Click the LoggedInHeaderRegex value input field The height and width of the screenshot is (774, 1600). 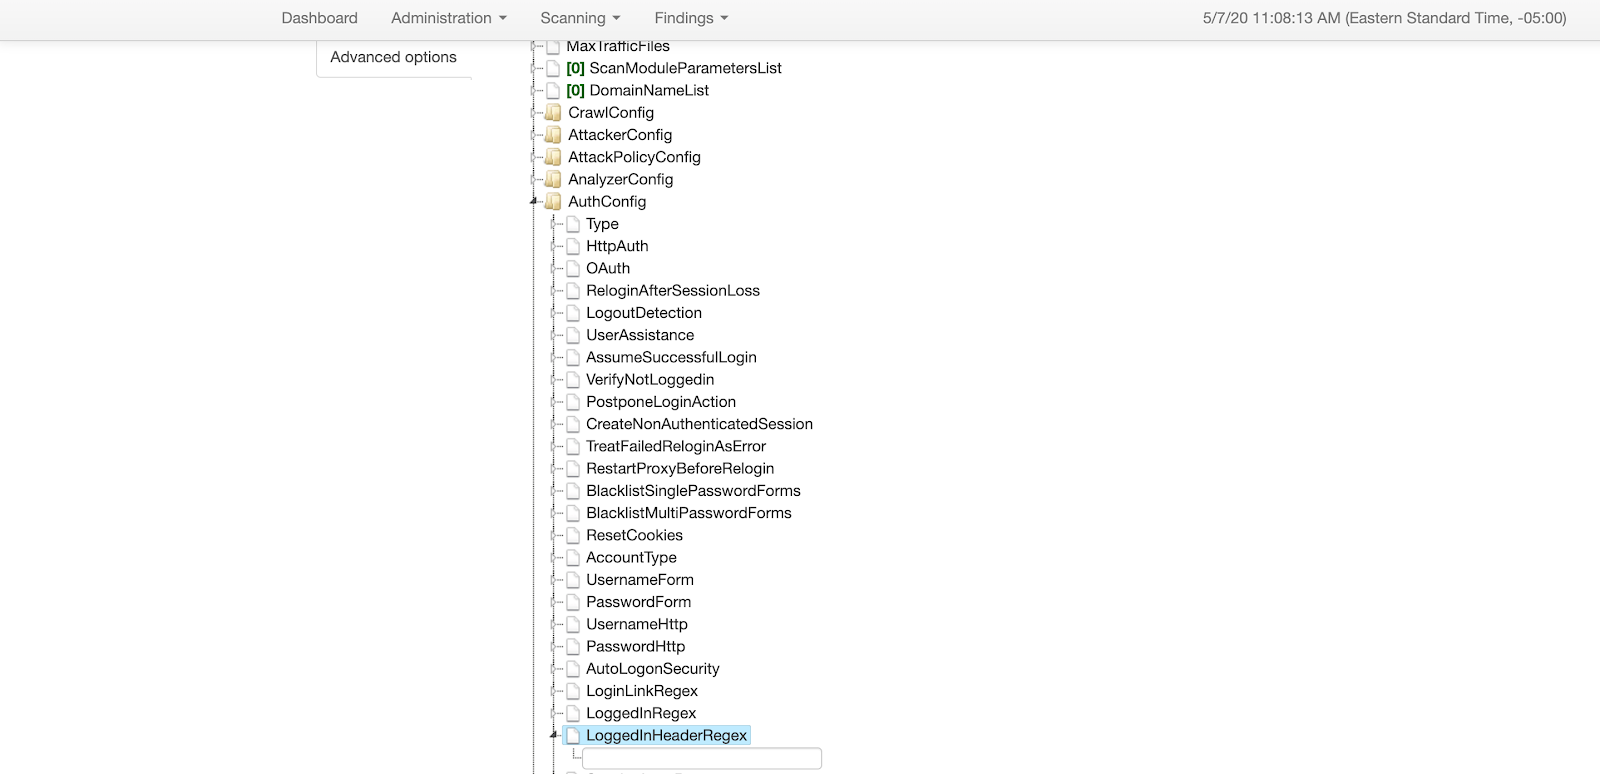701,759
